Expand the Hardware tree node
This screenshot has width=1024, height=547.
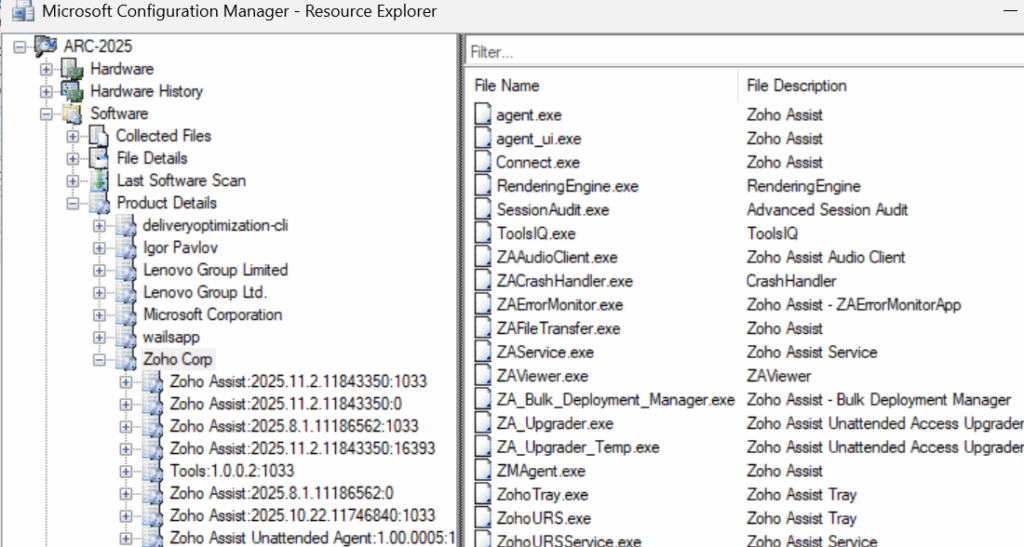pyautogui.click(x=46, y=69)
